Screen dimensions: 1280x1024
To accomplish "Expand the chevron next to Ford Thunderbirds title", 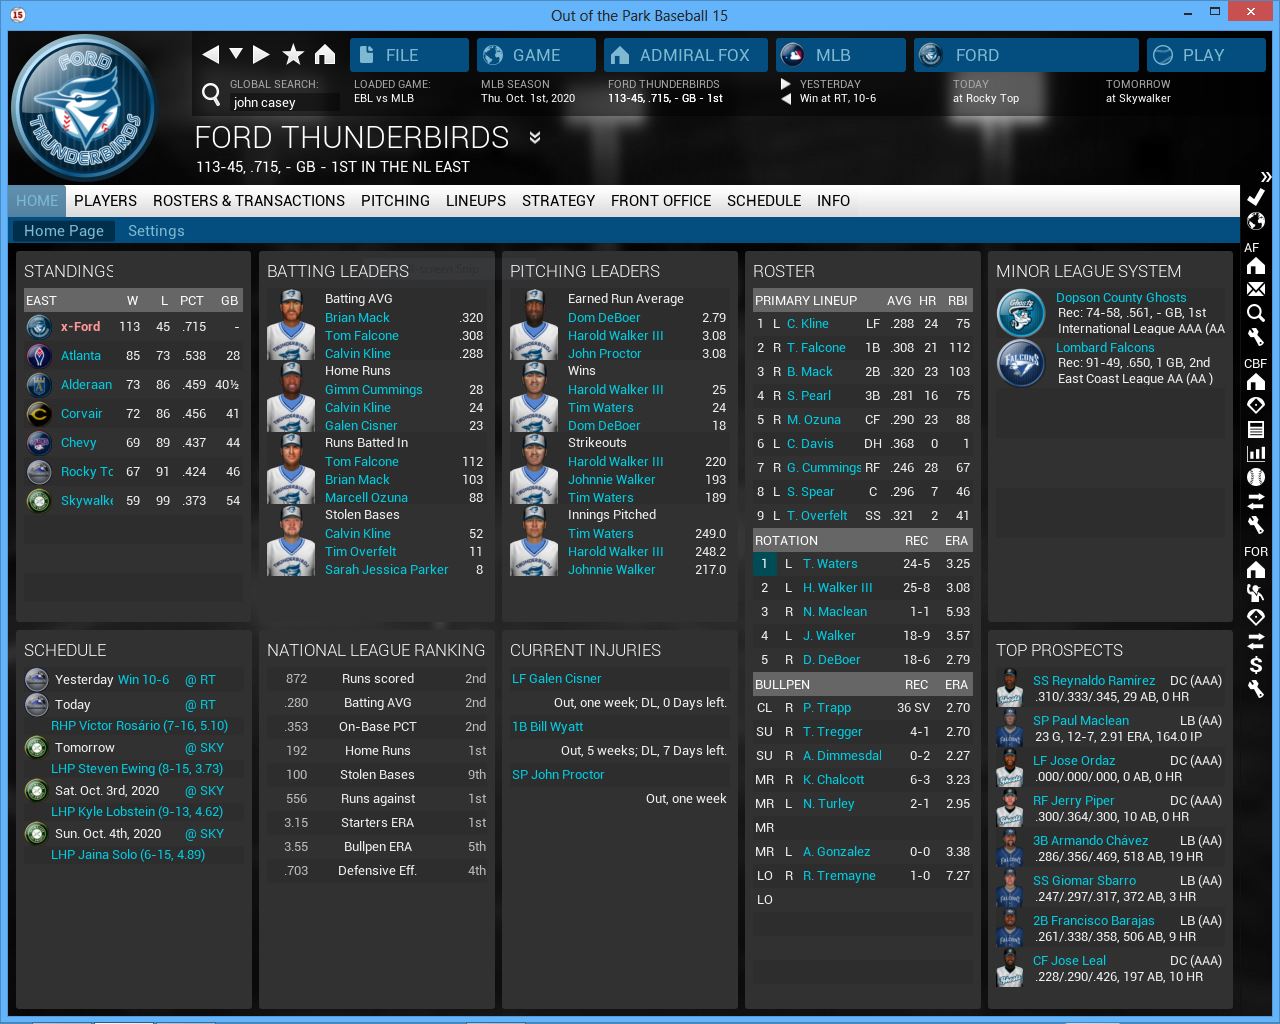I will click(x=535, y=138).
